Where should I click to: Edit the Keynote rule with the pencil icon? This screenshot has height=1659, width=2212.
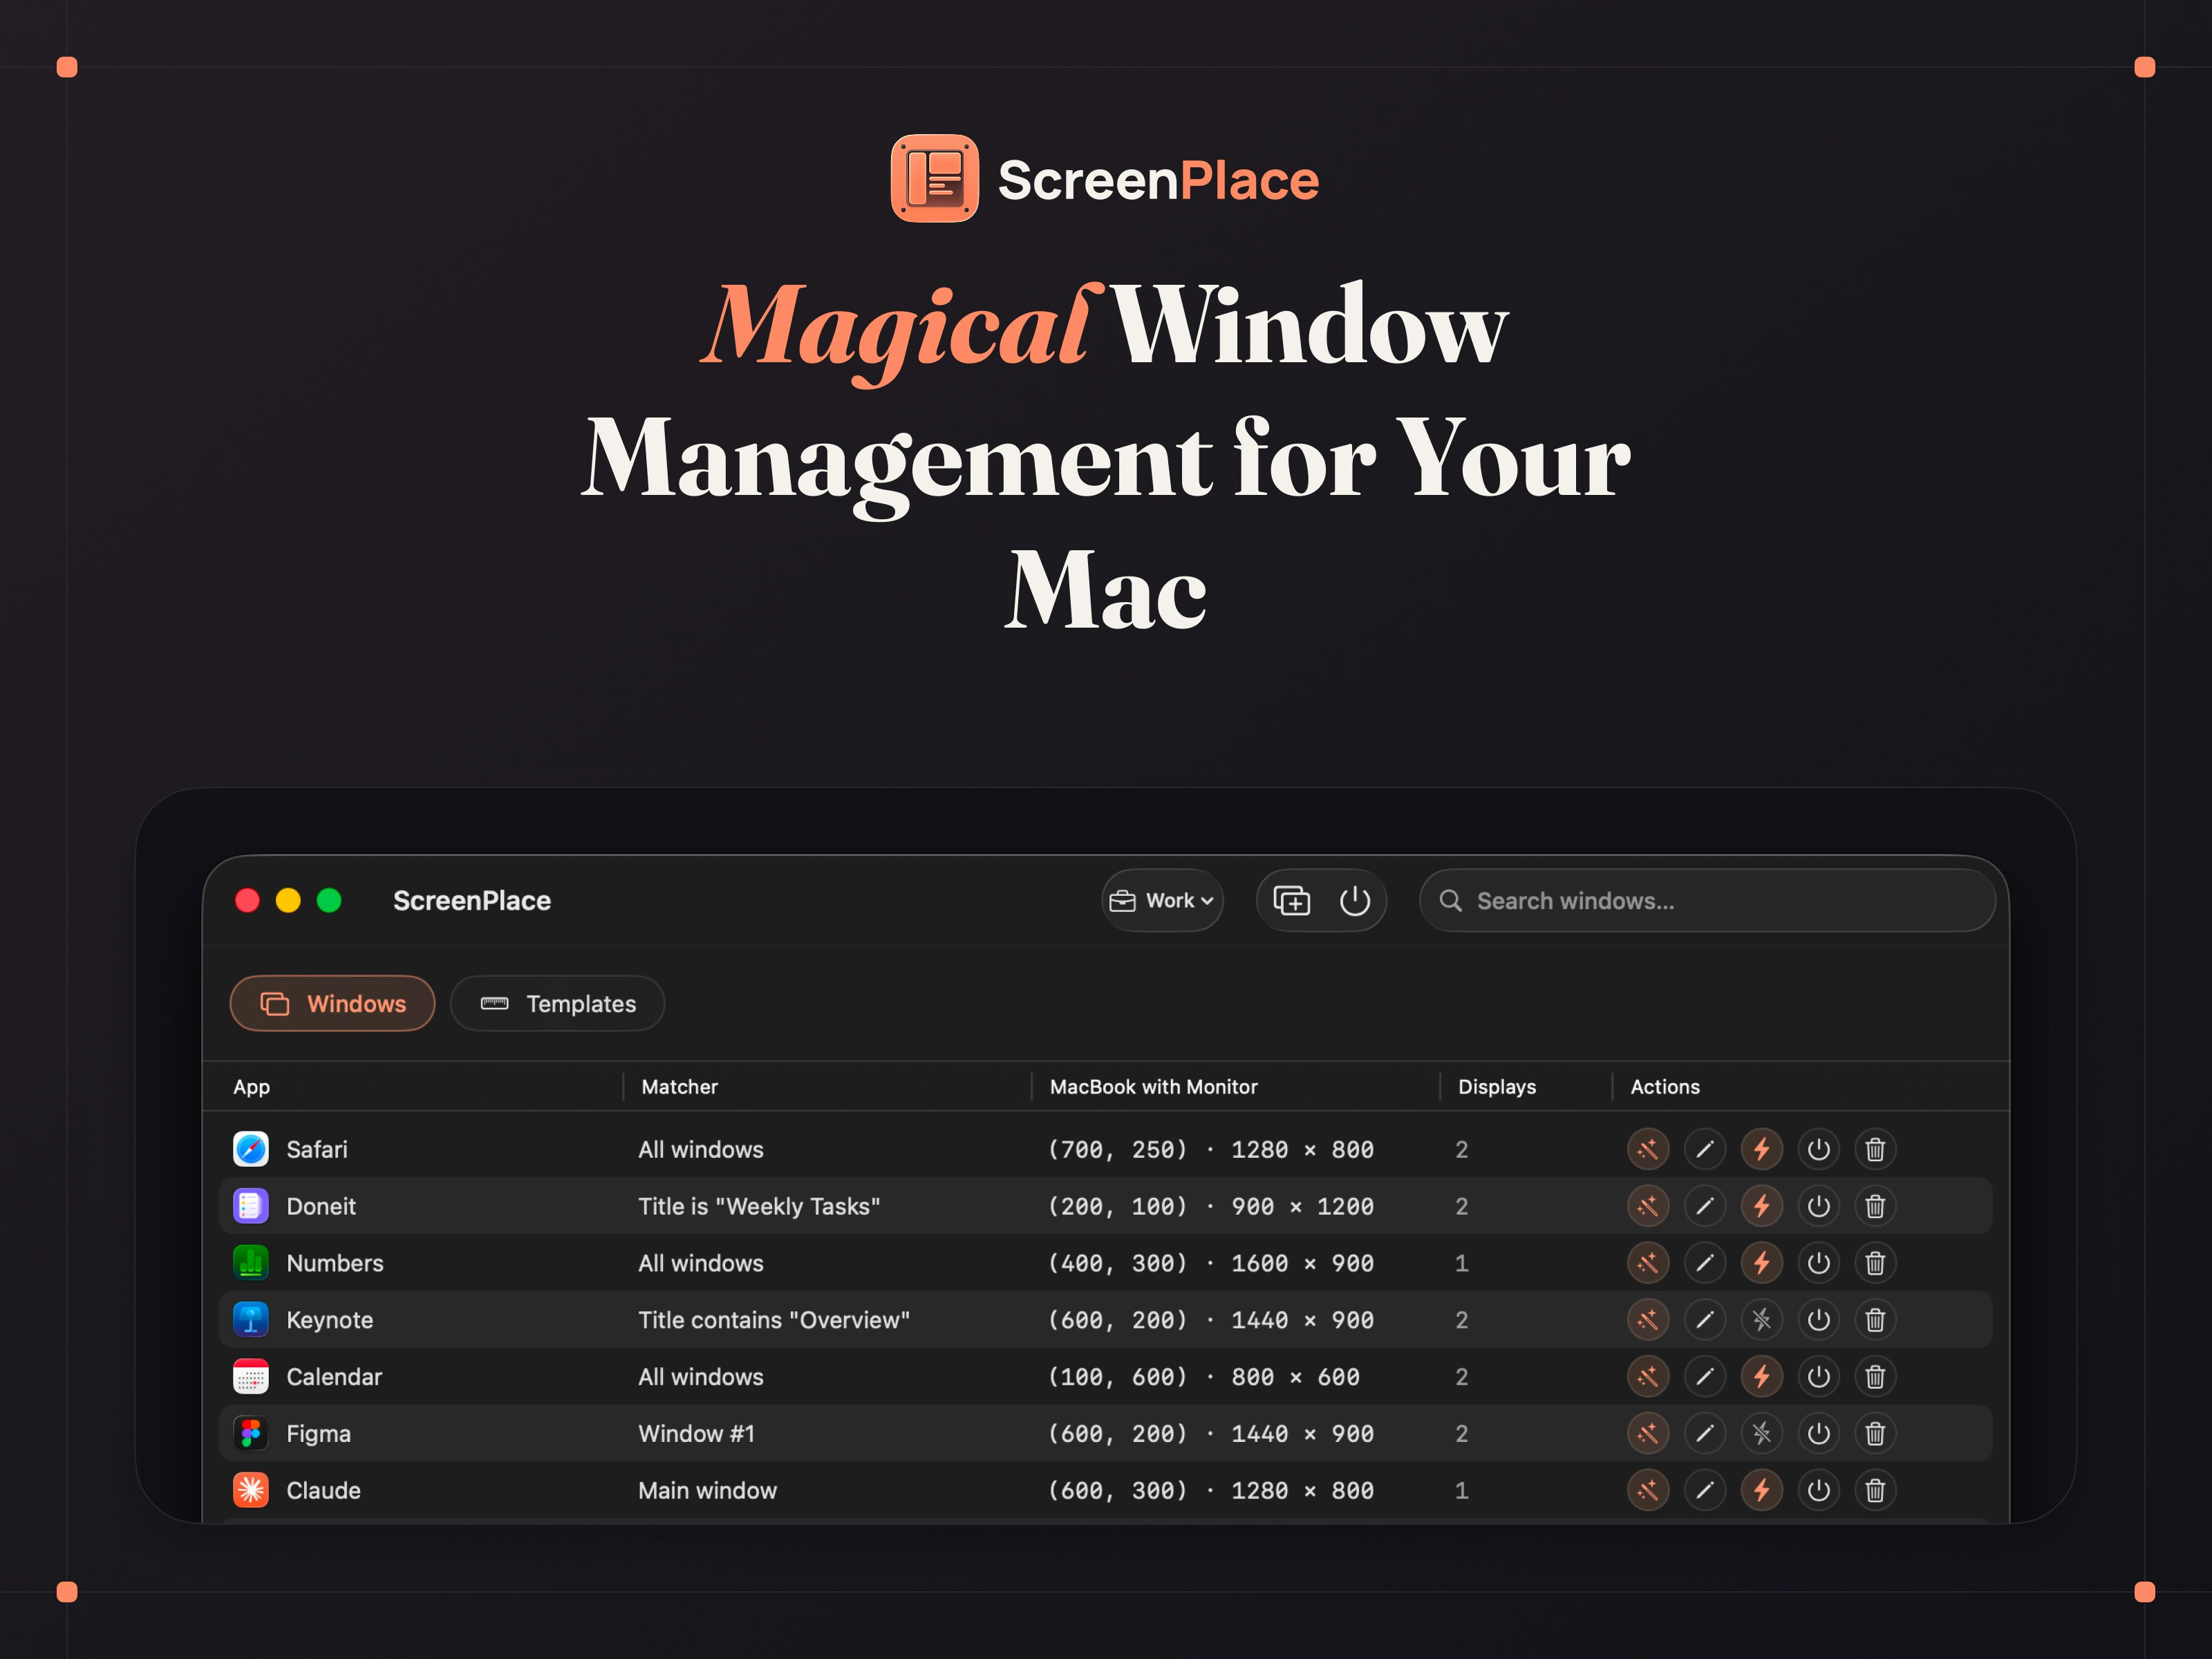click(1705, 1320)
